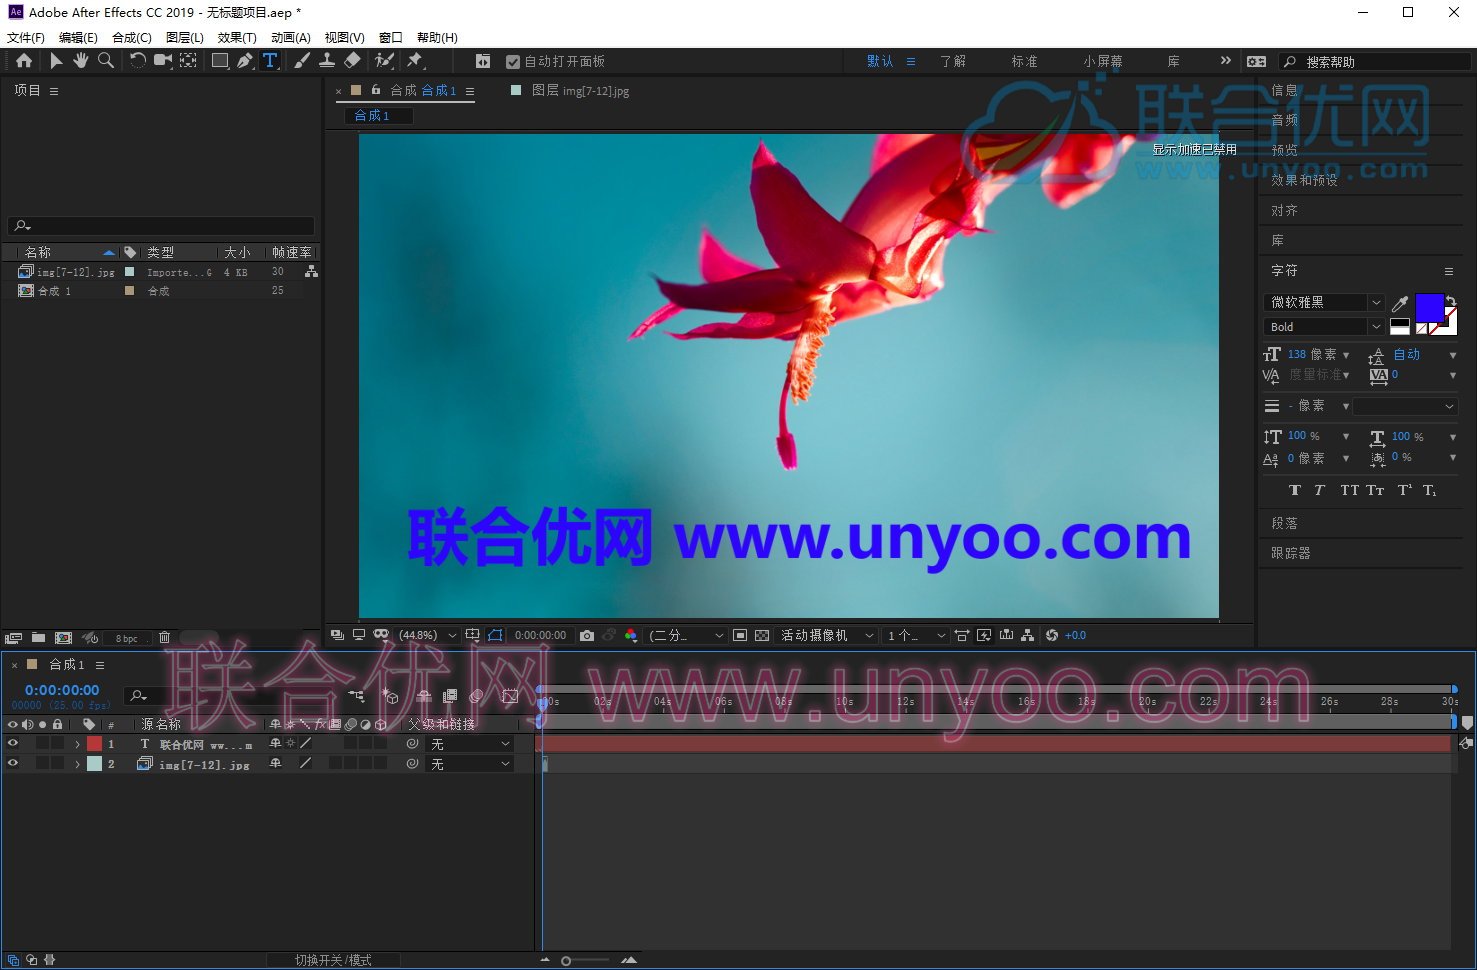Select the Clone Stamp tool
The height and width of the screenshot is (970, 1477).
pos(327,61)
